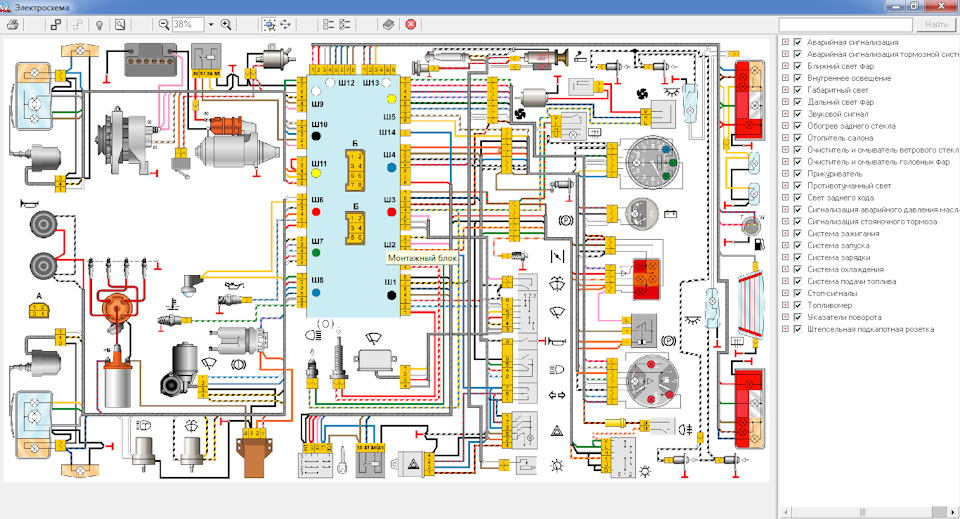Image resolution: width=960 pixels, height=519 pixels.
Task: Click the right scroll arrow of list scrollbar
Action: tap(954, 512)
